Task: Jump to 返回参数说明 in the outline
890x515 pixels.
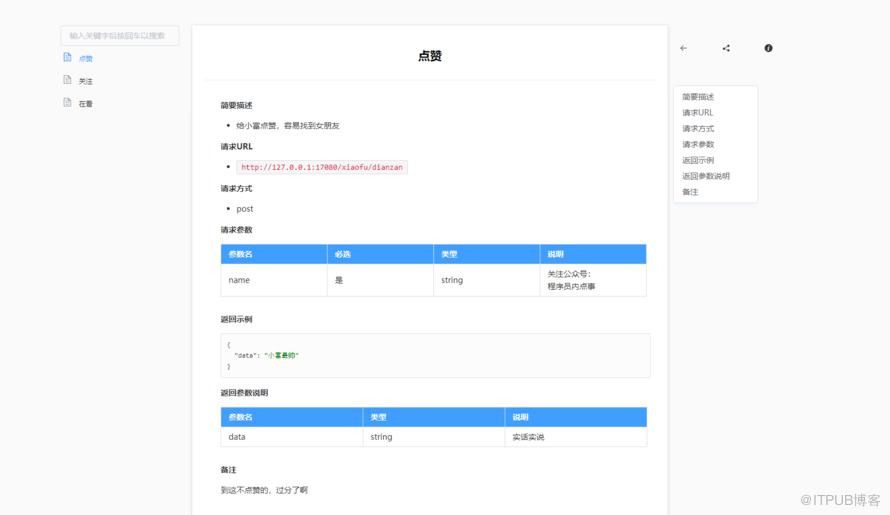Action: click(x=706, y=177)
